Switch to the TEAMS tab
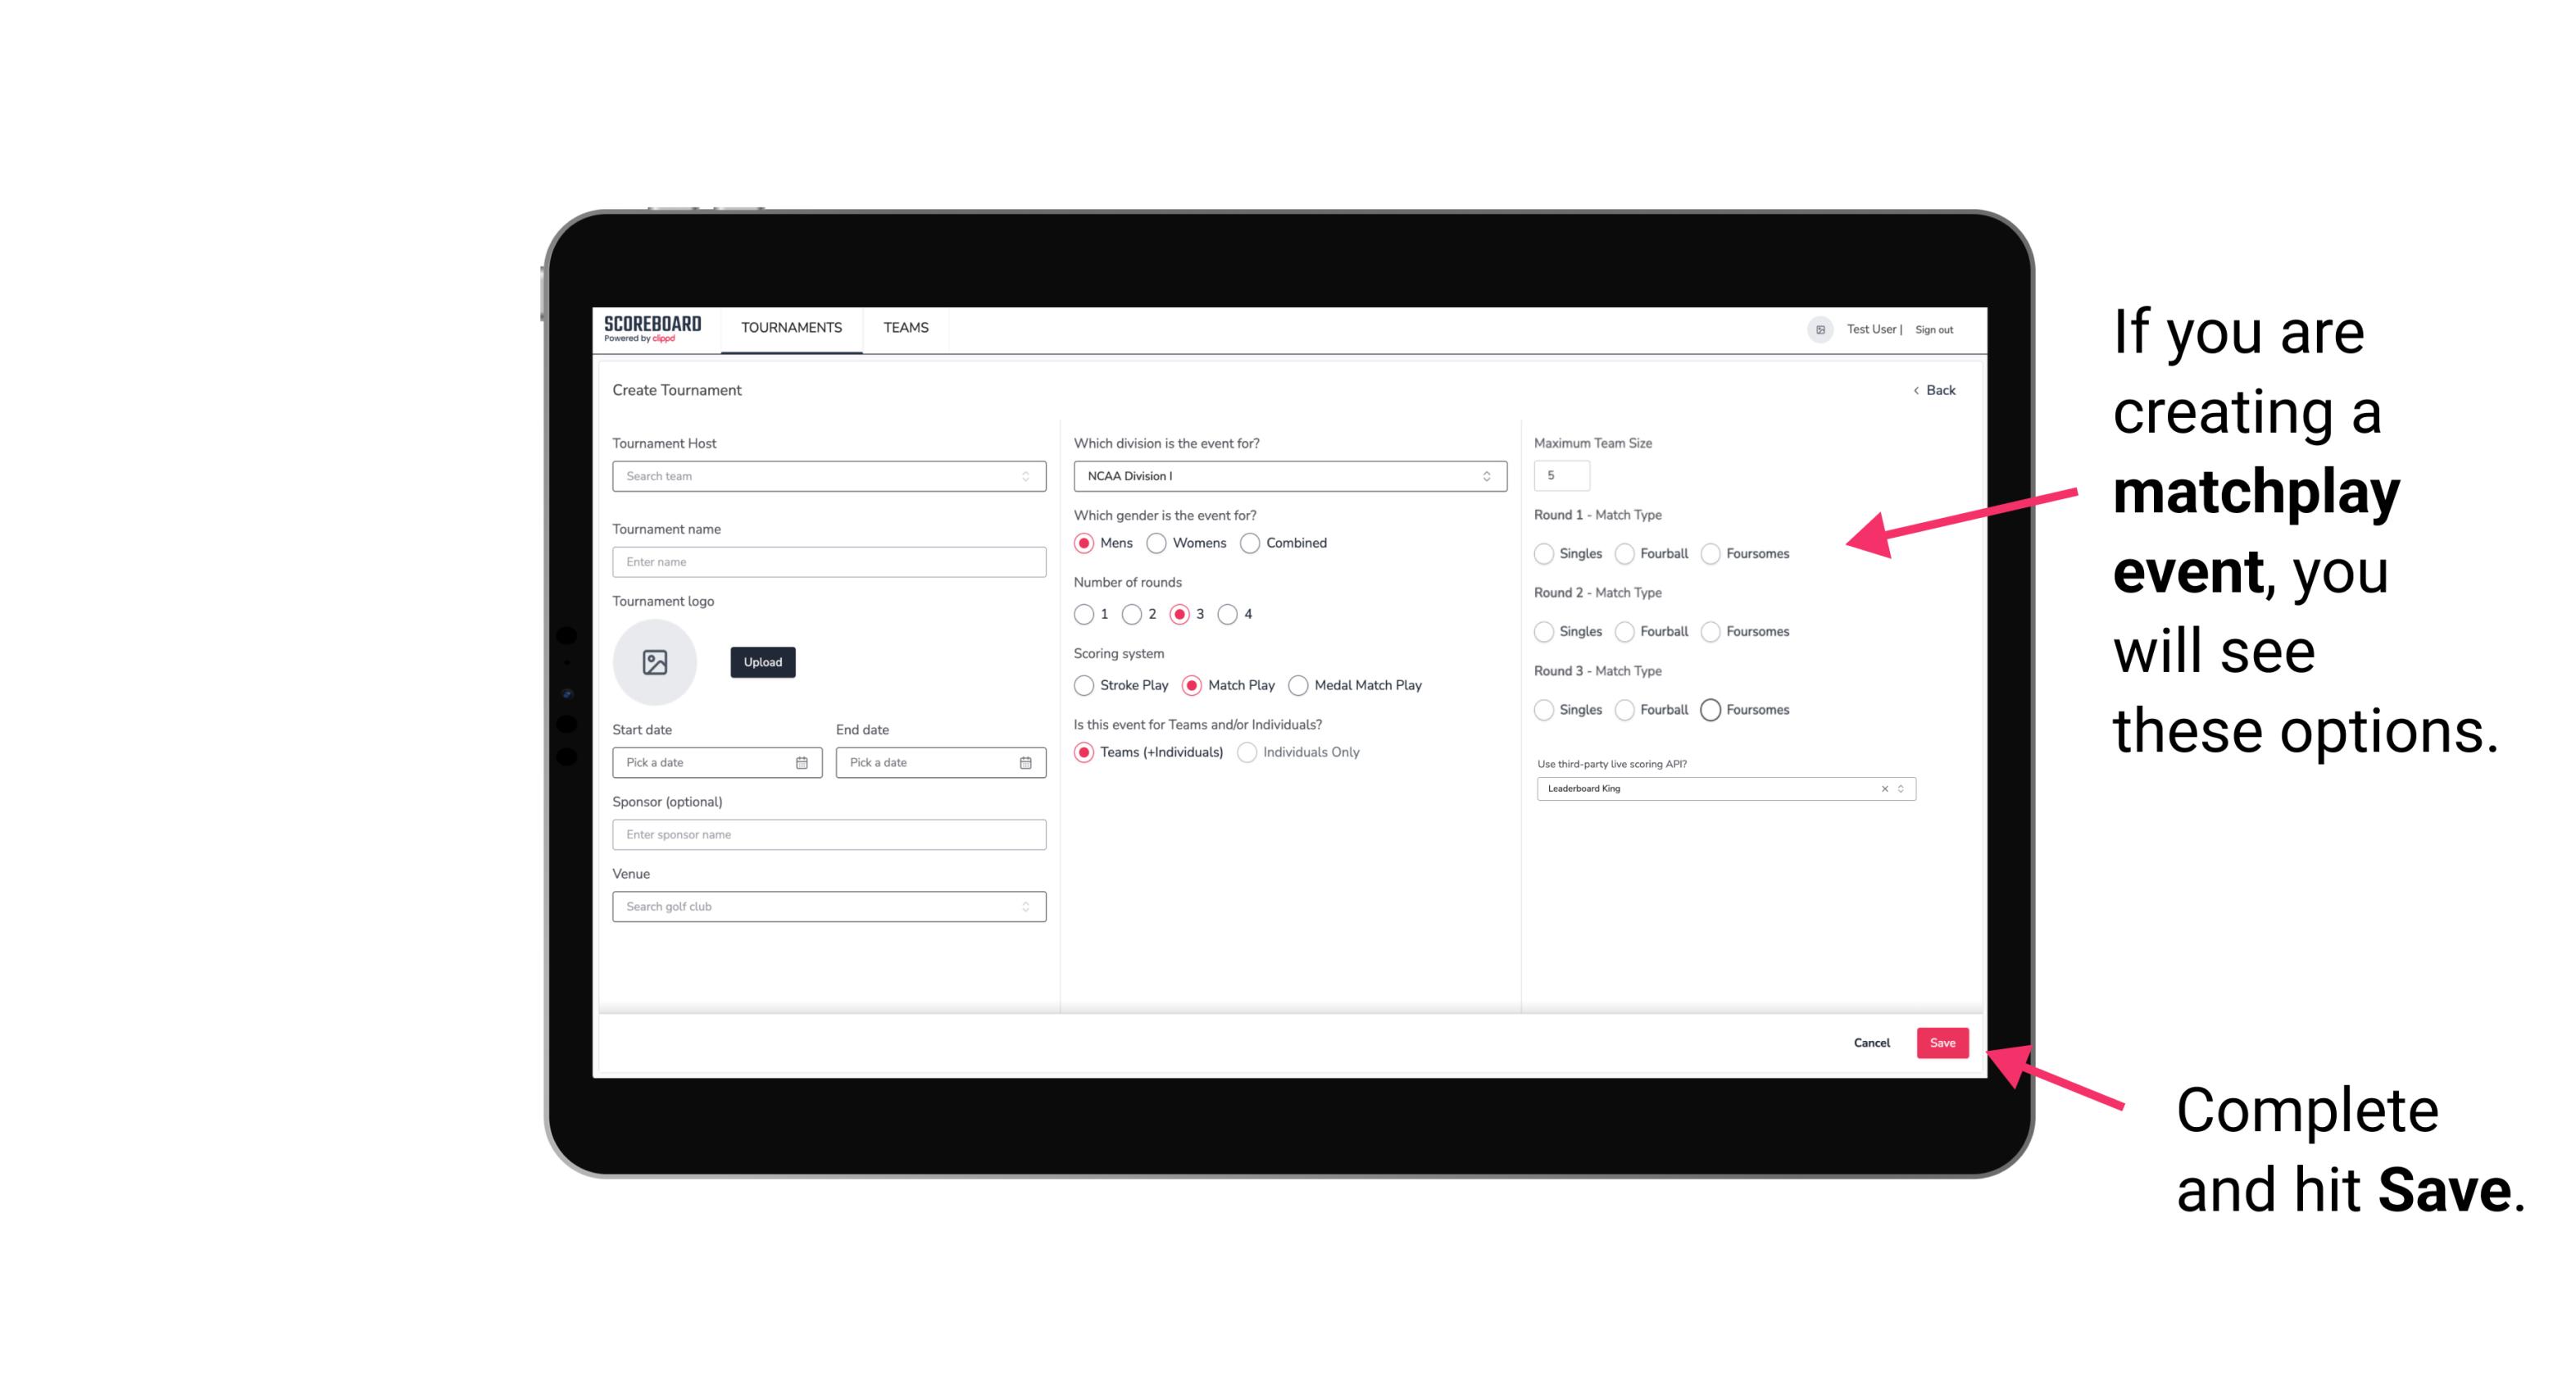Screen dimensions: 2576x1386 tap(904, 328)
